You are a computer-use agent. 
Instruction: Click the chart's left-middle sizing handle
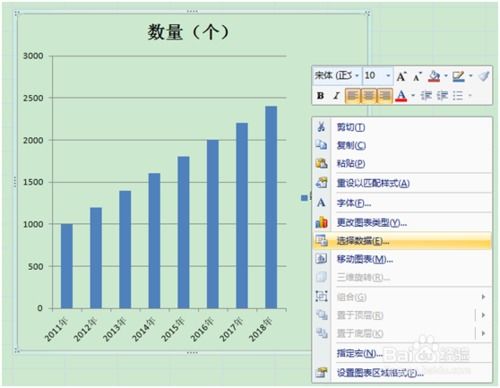(15, 182)
